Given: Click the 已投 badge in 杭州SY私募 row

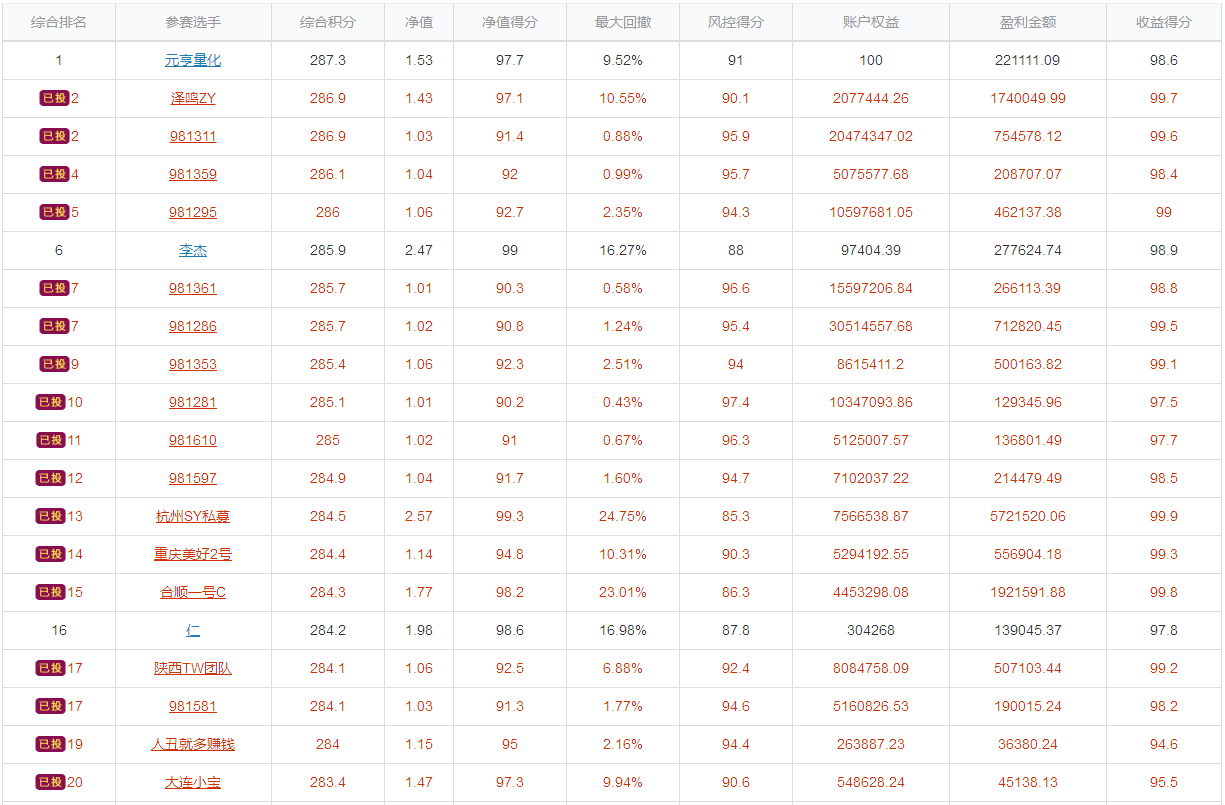Looking at the screenshot, I should click(50, 516).
